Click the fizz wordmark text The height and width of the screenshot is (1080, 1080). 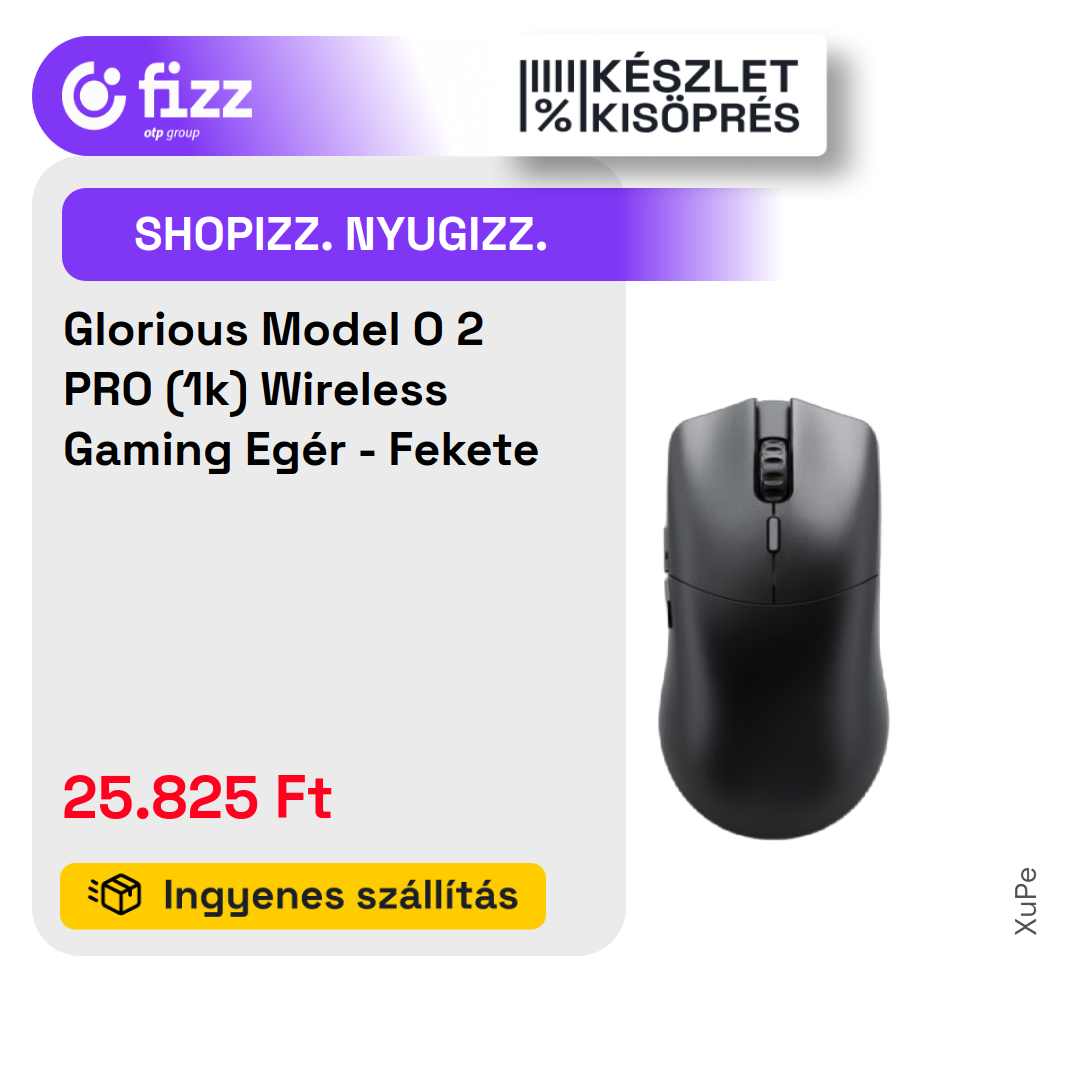click(196, 90)
